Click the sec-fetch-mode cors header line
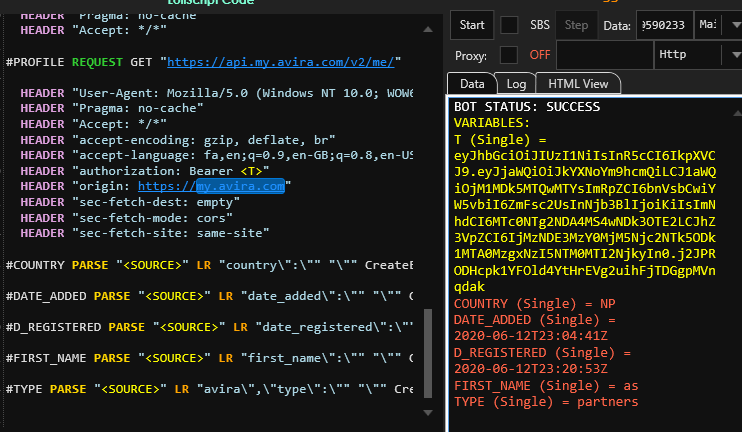The image size is (742, 432). click(x=126, y=218)
